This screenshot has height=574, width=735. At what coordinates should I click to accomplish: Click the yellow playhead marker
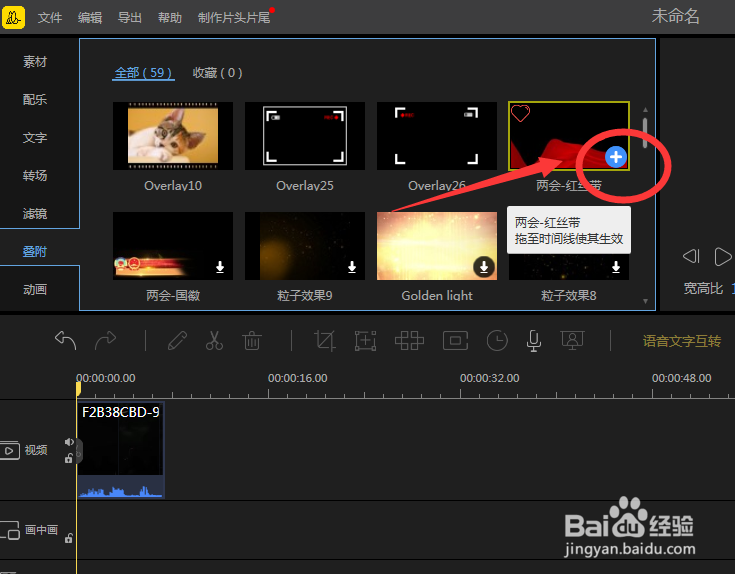tap(78, 389)
